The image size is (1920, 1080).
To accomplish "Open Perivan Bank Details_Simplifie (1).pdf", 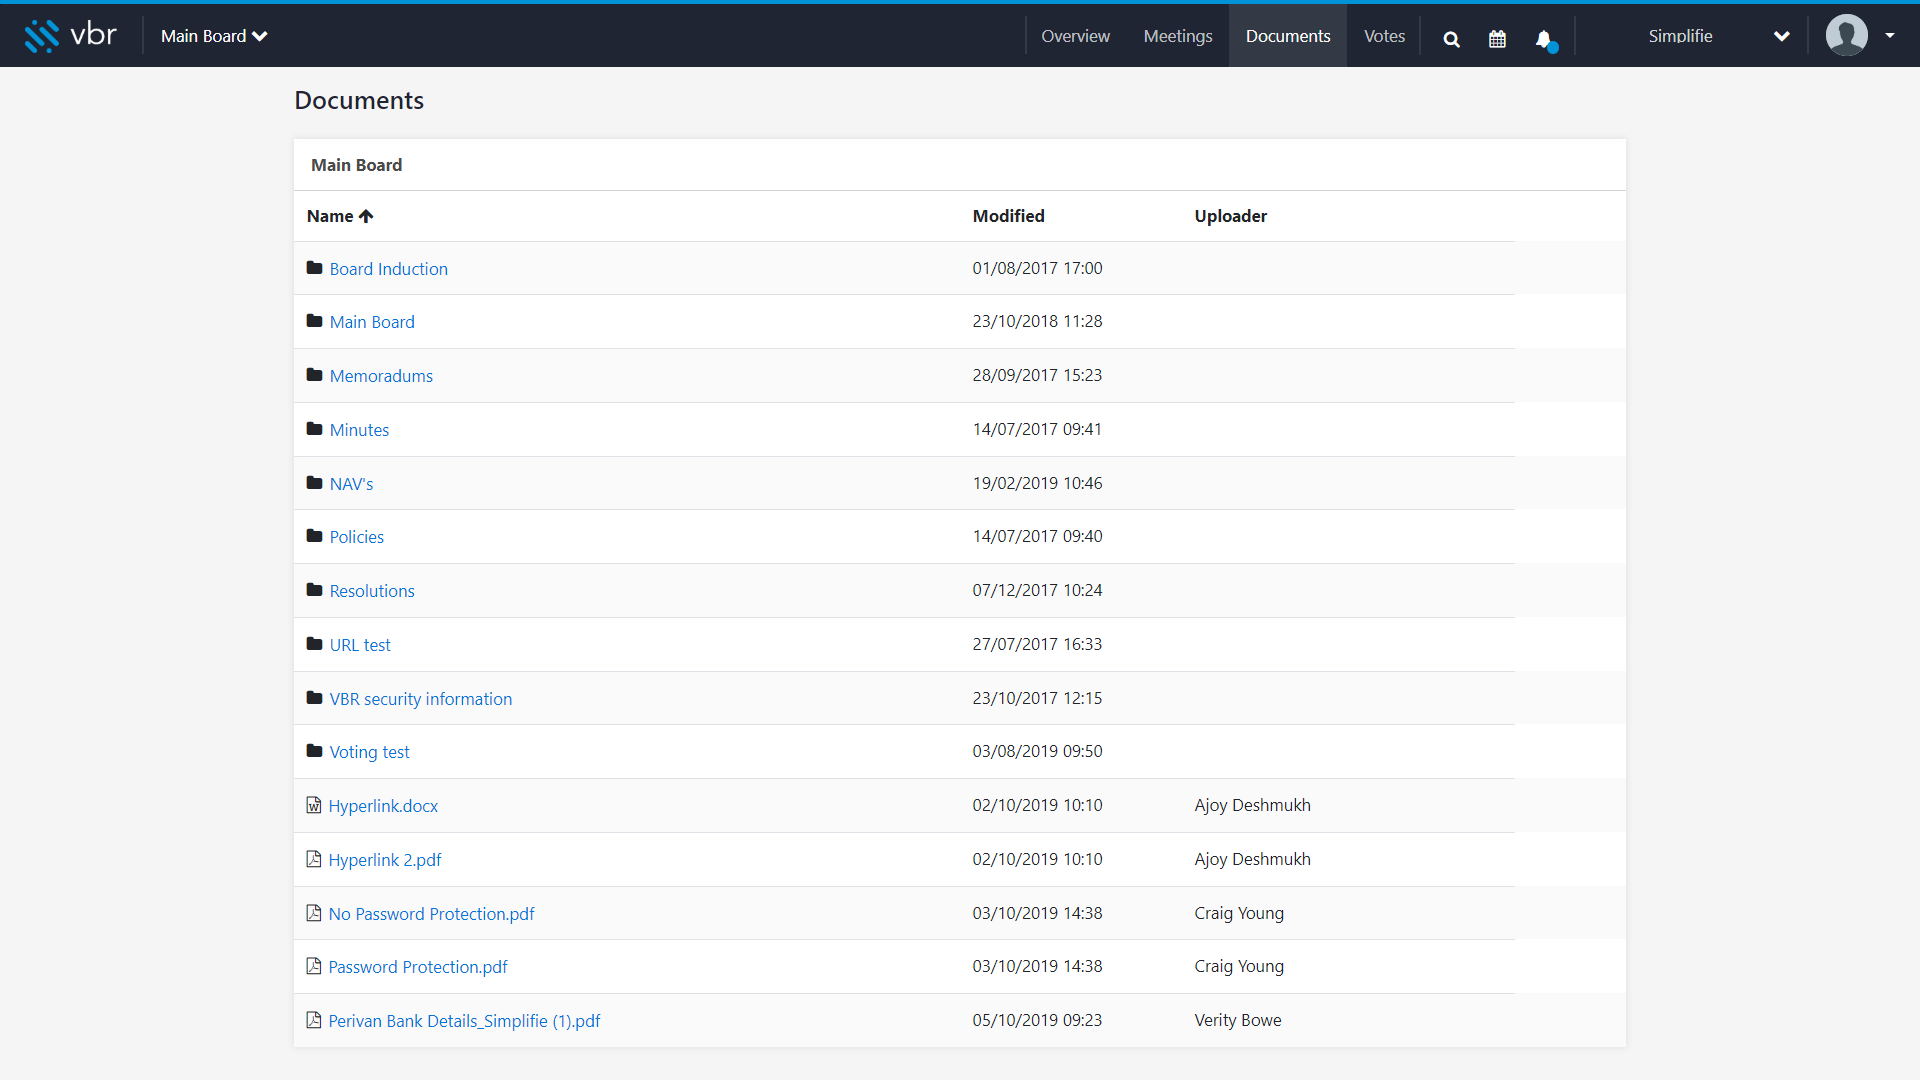I will 464,1021.
